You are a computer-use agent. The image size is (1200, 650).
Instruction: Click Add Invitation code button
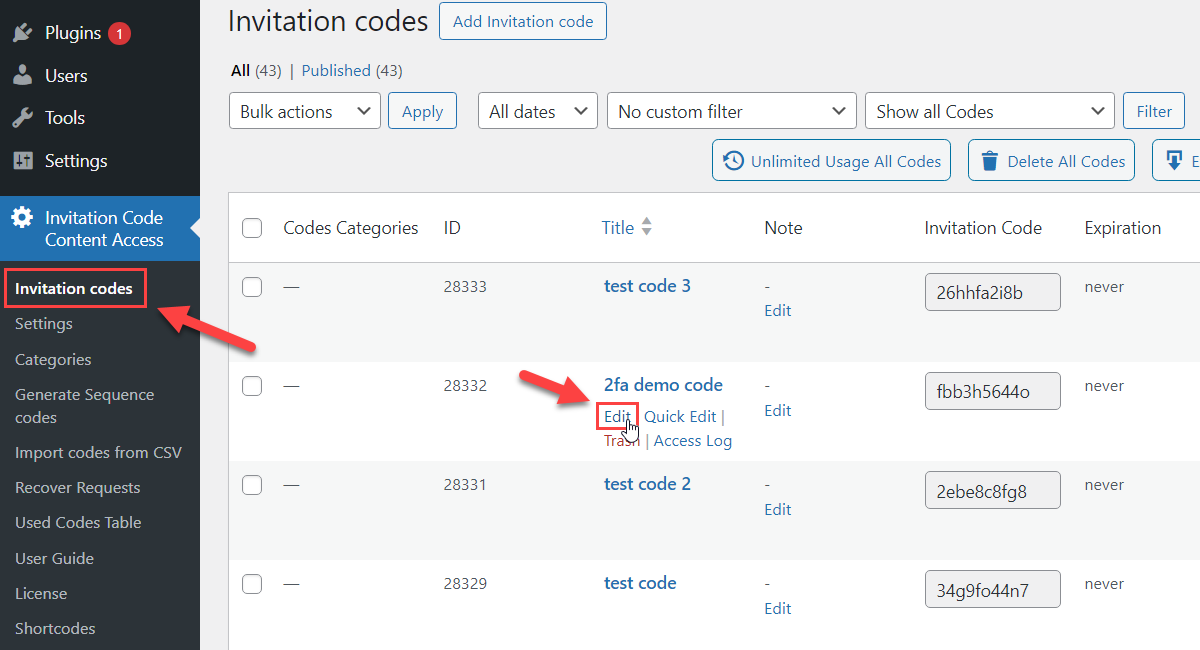[x=523, y=21]
